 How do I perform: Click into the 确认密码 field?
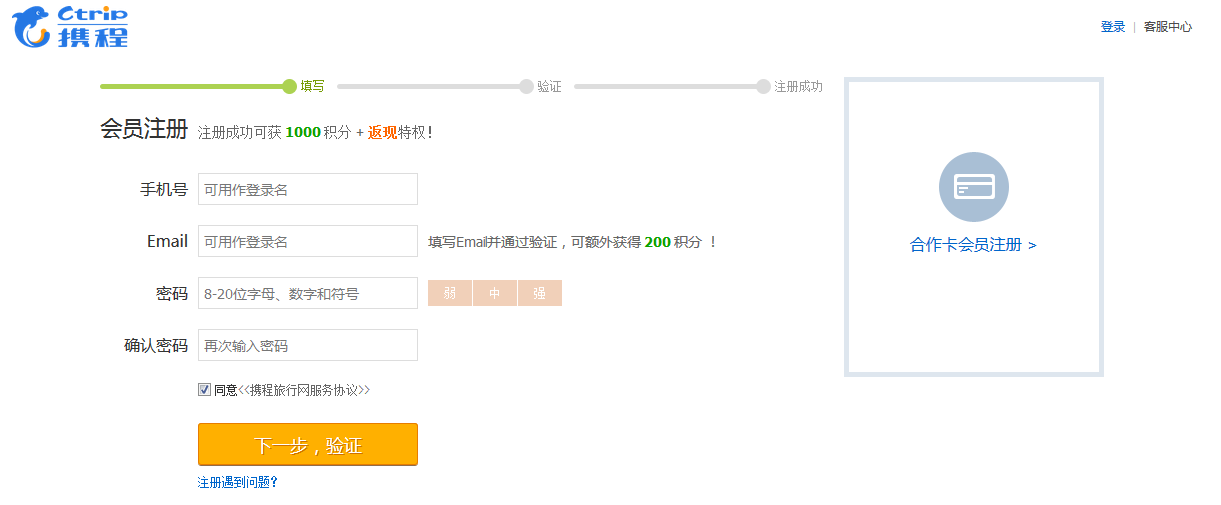click(307, 345)
